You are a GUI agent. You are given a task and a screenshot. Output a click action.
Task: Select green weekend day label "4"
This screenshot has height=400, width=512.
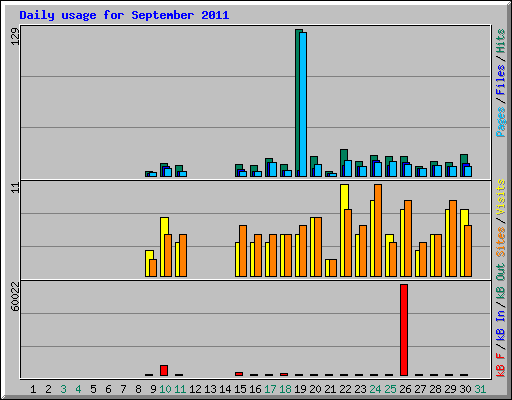click(x=78, y=389)
